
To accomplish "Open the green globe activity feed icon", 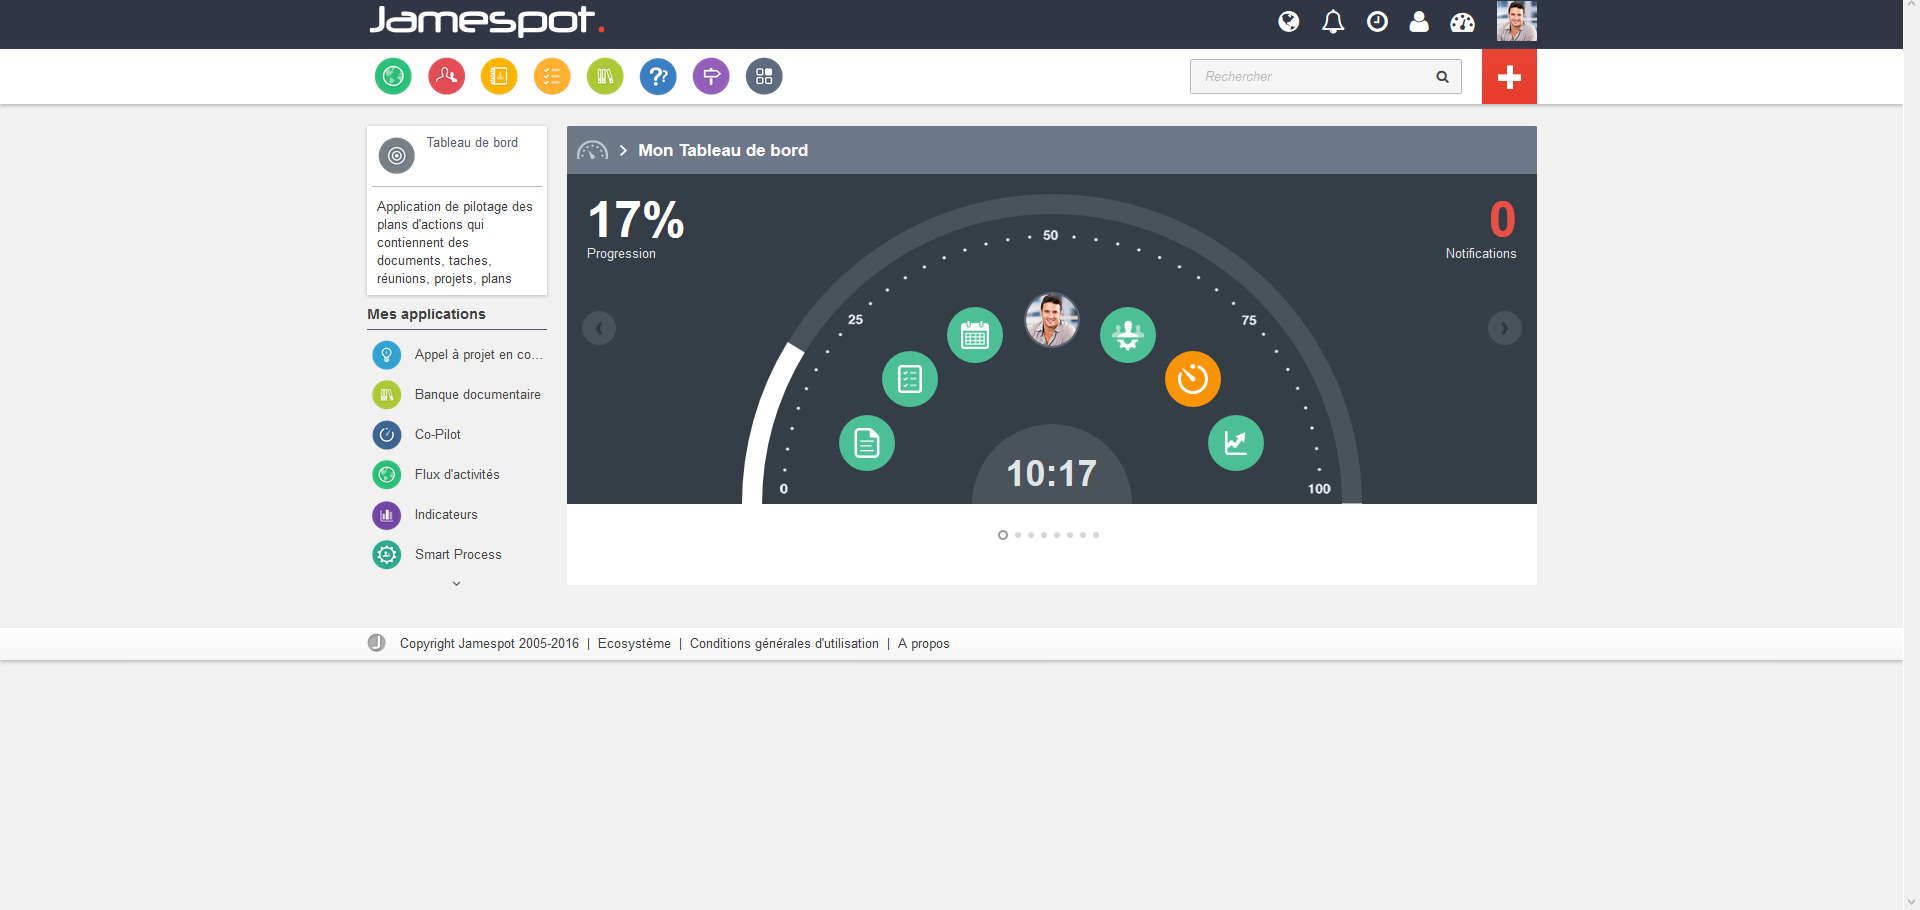I will tap(393, 76).
